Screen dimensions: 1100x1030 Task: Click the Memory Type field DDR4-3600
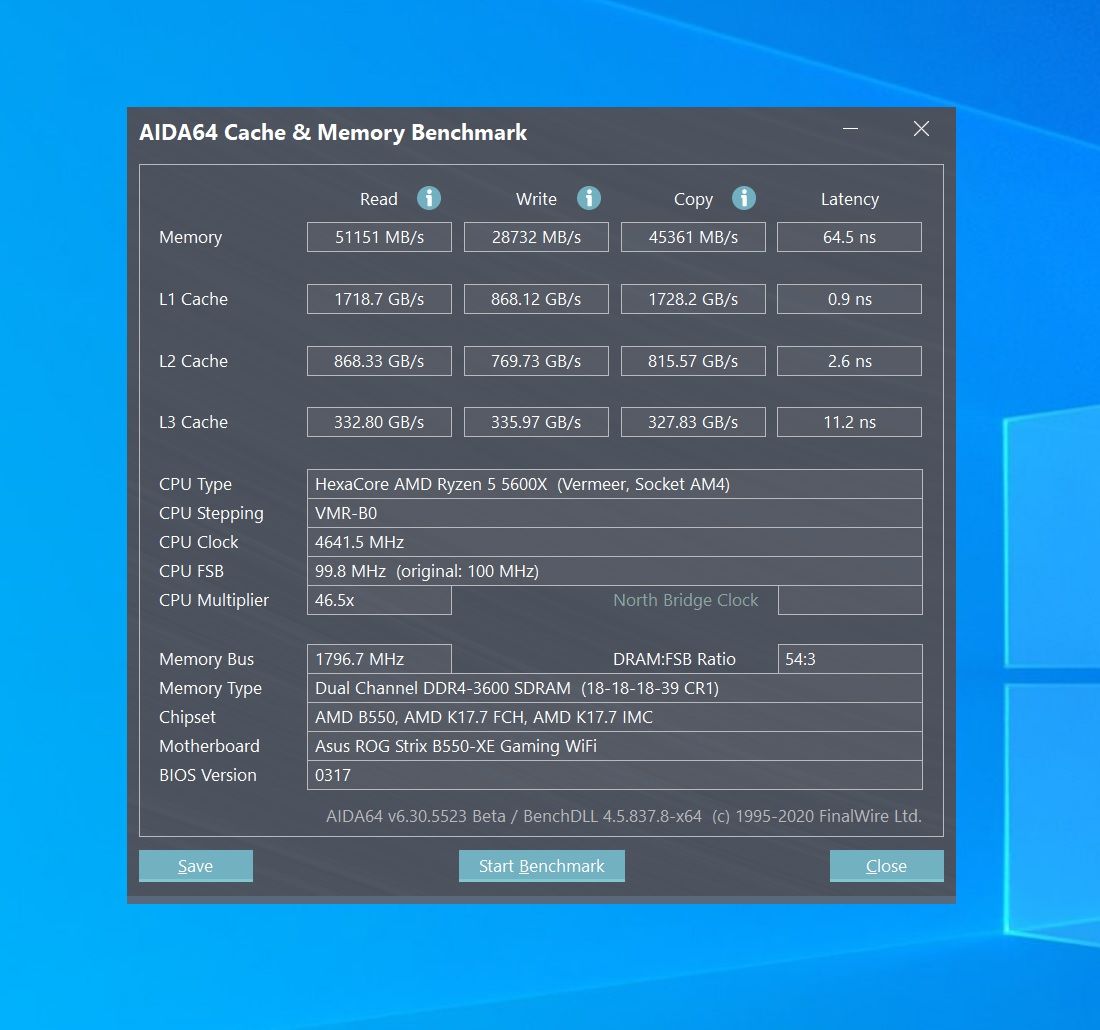[x=615, y=688]
